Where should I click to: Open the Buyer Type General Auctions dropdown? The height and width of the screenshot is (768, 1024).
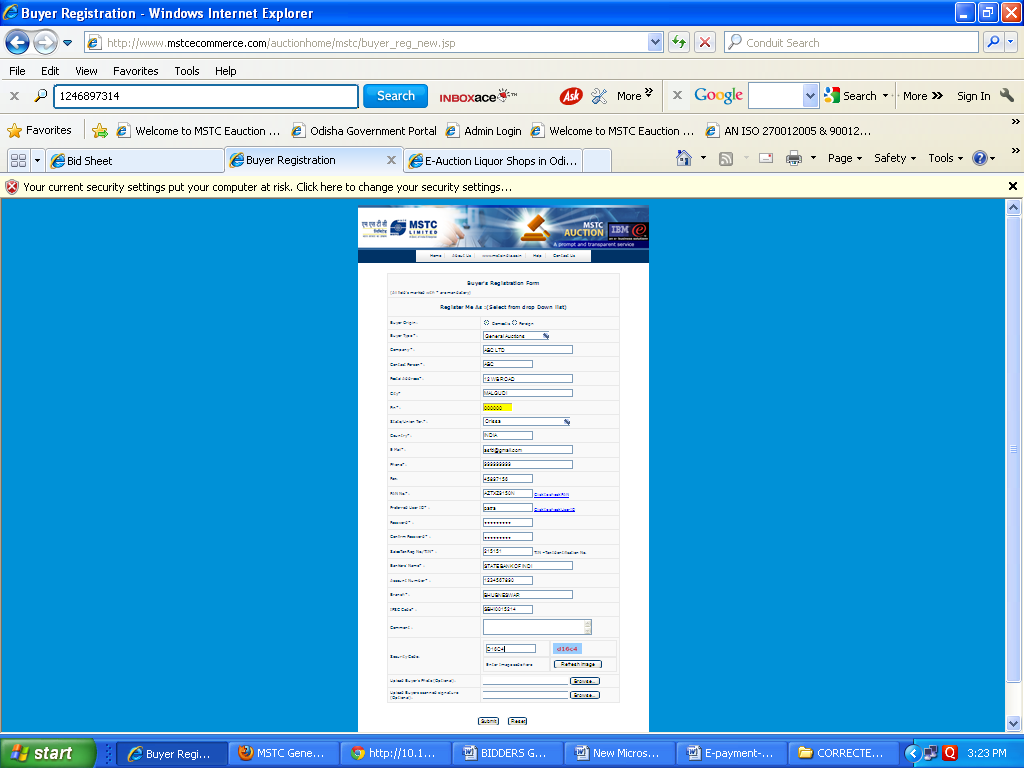517,336
